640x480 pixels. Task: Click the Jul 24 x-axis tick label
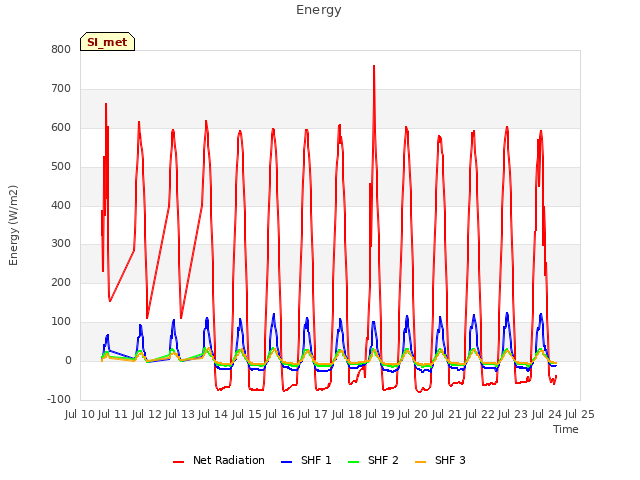pos(547,415)
